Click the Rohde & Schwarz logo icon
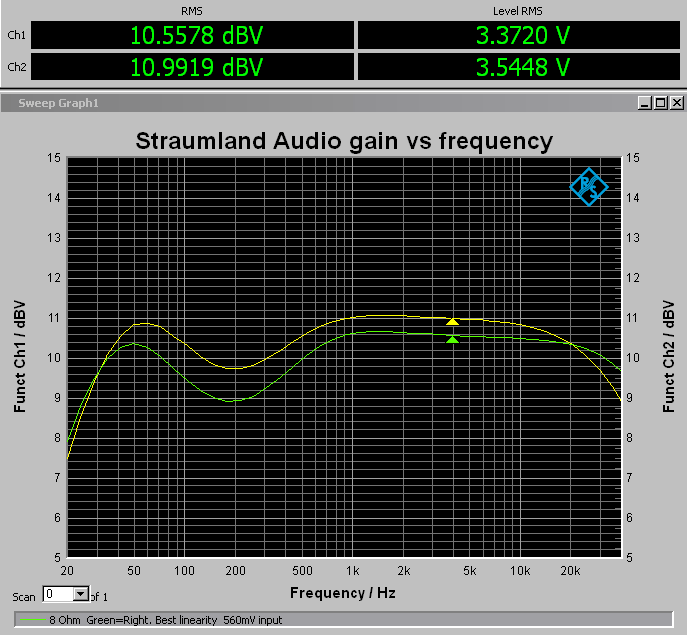The image size is (687, 635). tap(589, 187)
